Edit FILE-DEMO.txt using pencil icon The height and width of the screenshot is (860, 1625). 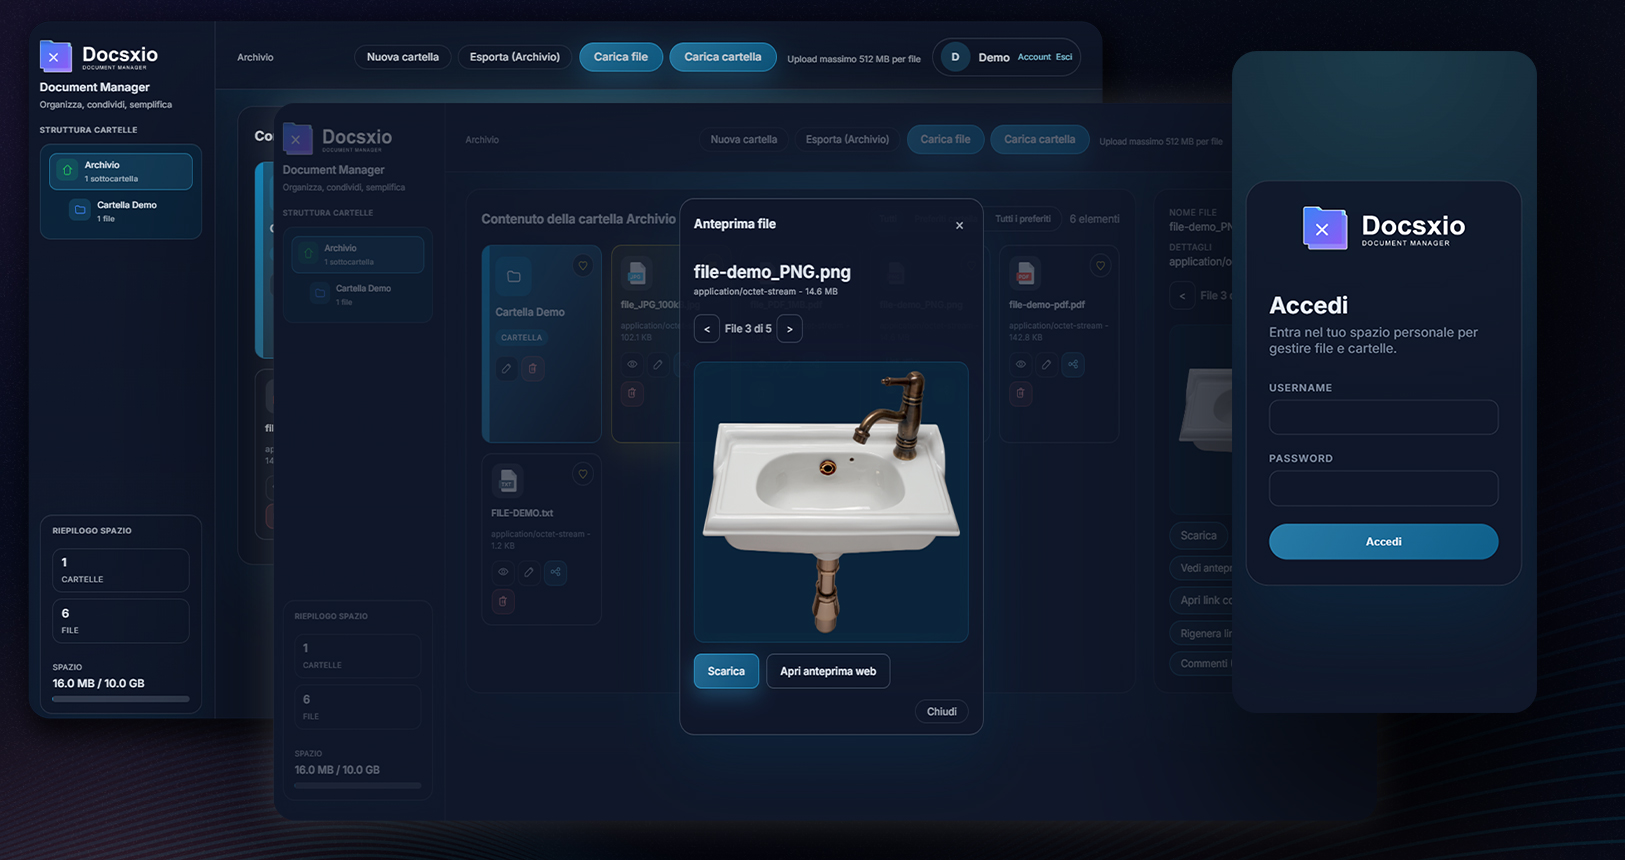[529, 572]
